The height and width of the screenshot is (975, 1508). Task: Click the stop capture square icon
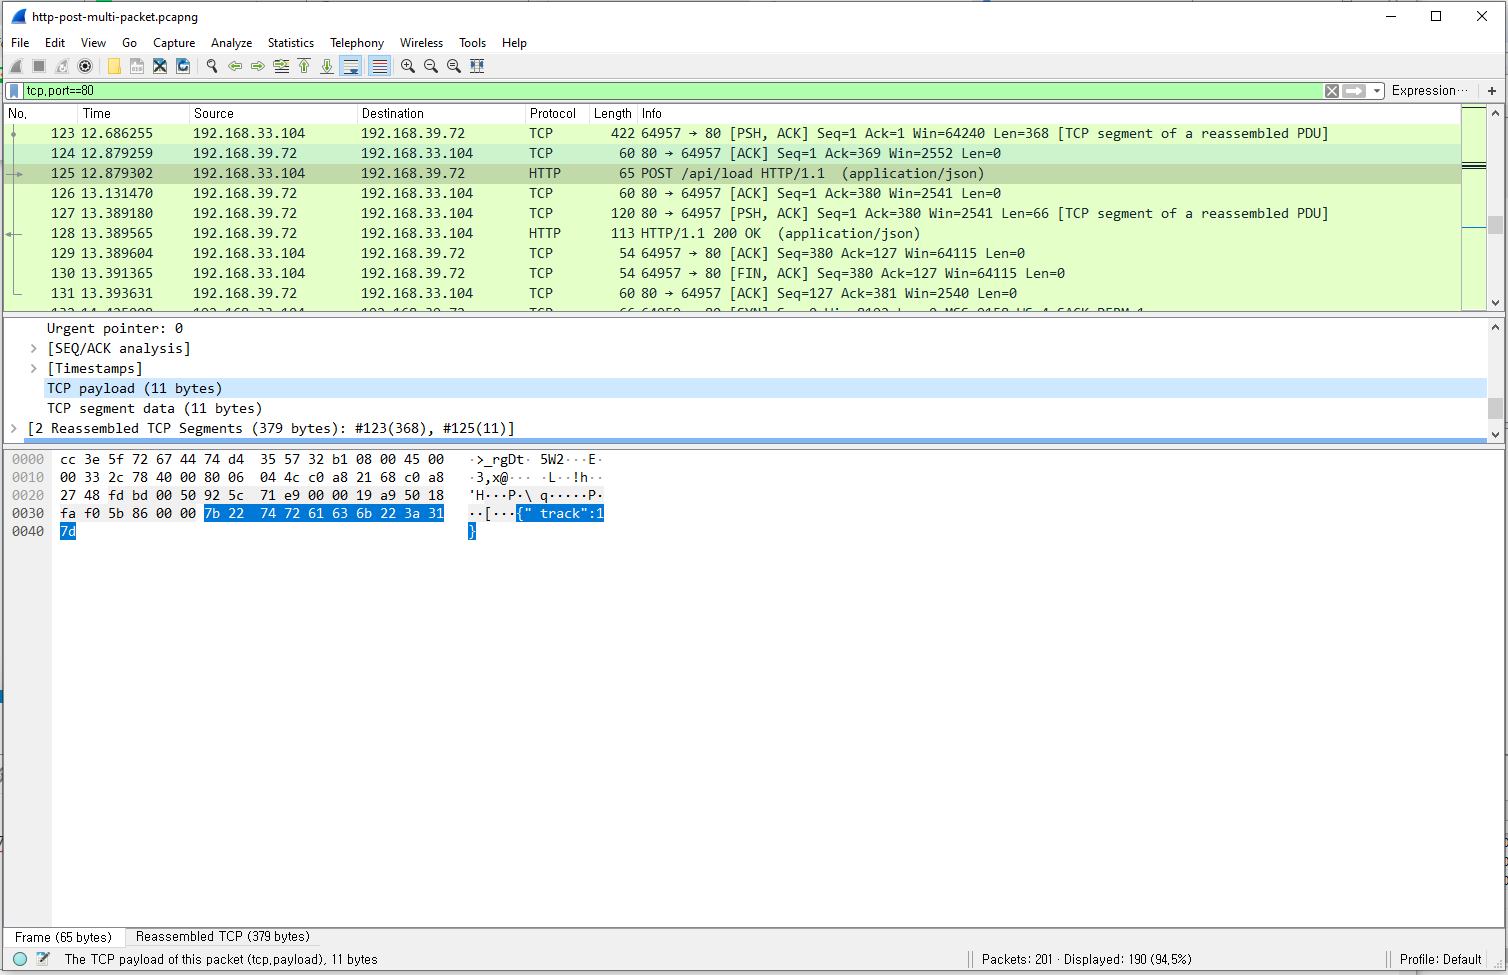tap(39, 66)
